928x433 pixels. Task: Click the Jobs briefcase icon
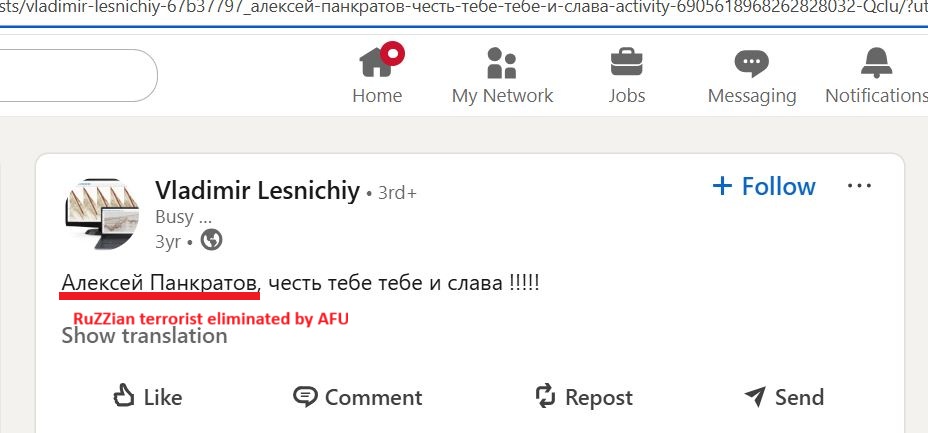click(x=627, y=62)
